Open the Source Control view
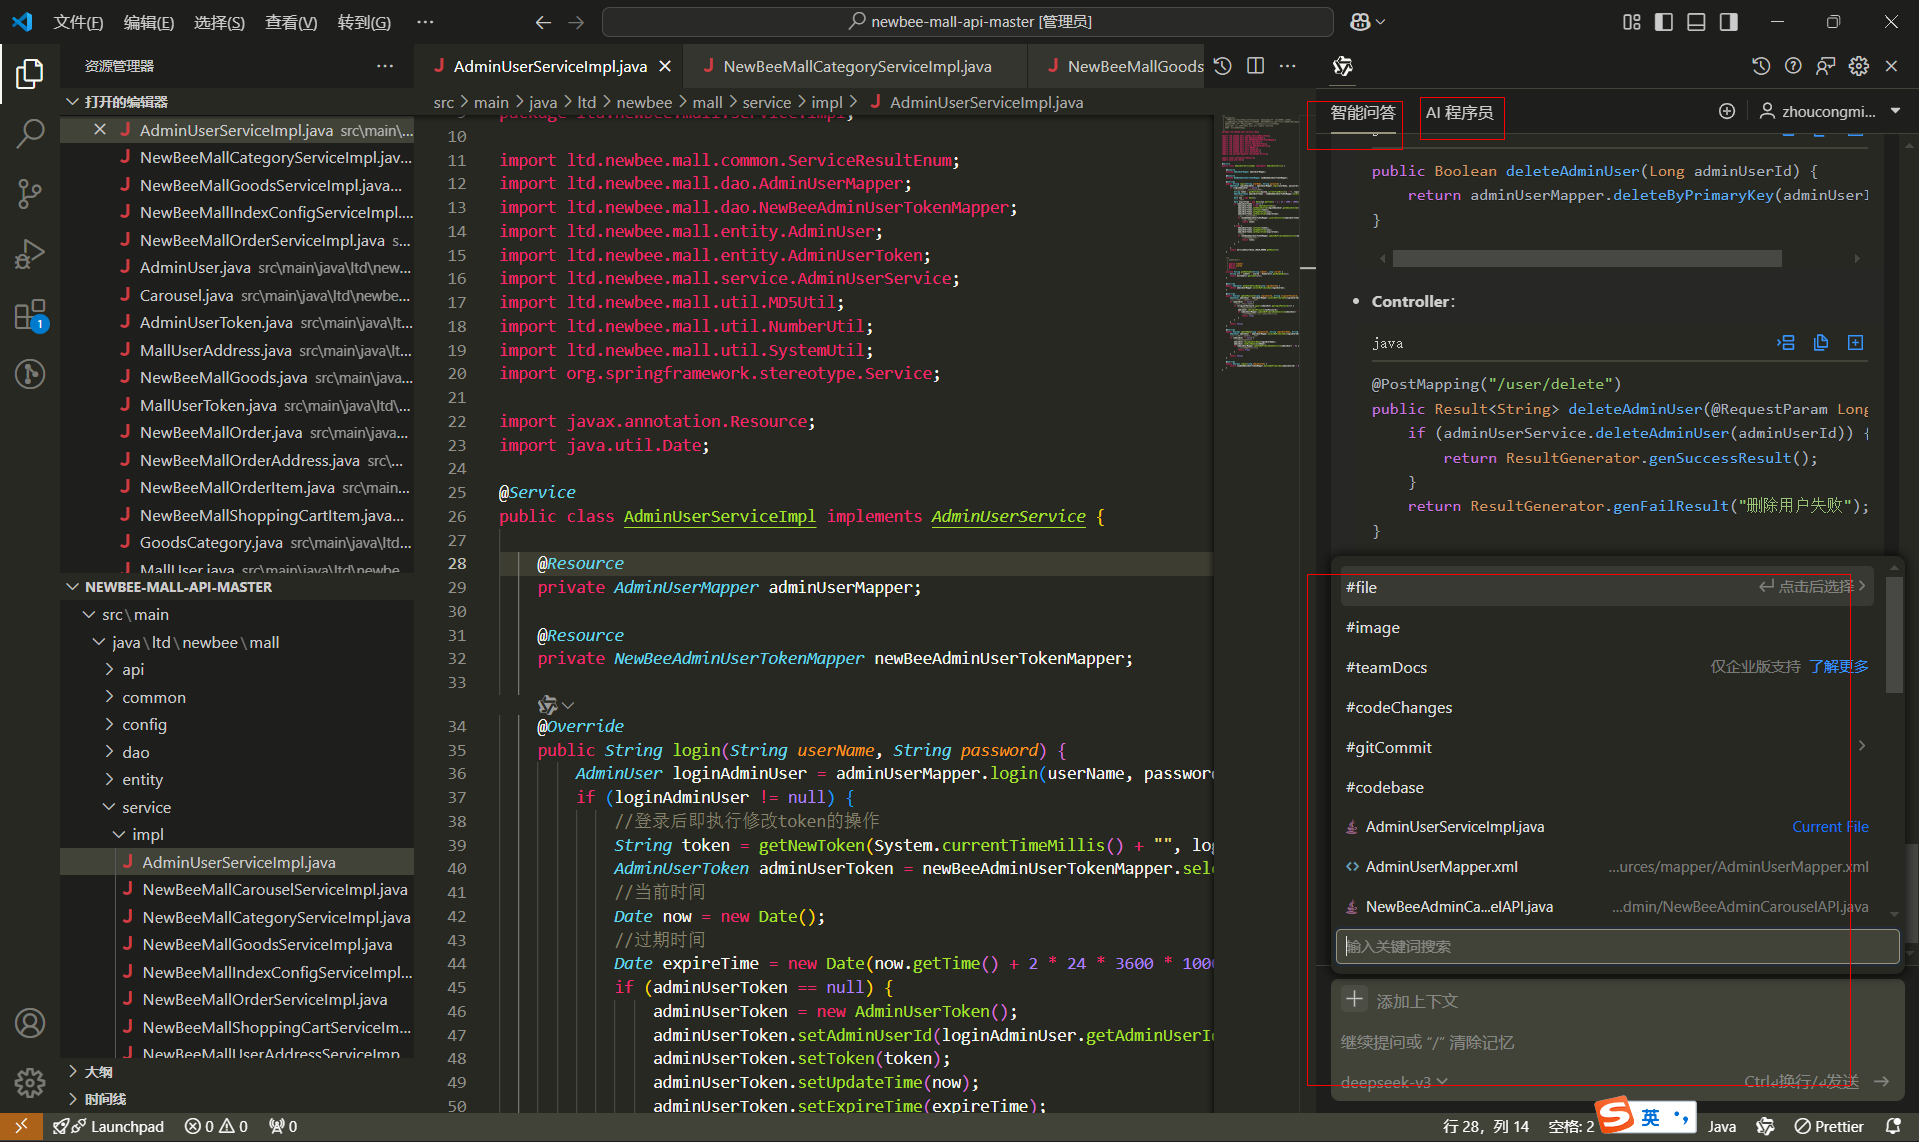 30,193
